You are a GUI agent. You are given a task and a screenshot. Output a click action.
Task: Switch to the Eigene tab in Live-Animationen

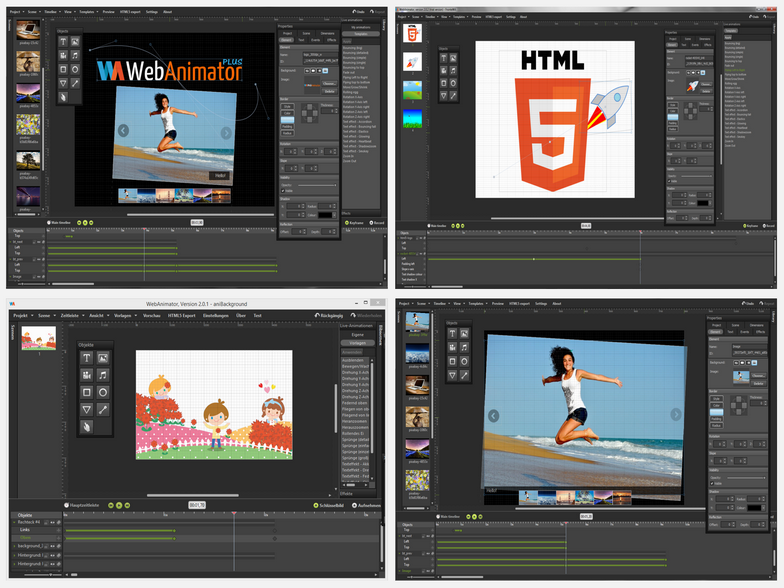[358, 334]
